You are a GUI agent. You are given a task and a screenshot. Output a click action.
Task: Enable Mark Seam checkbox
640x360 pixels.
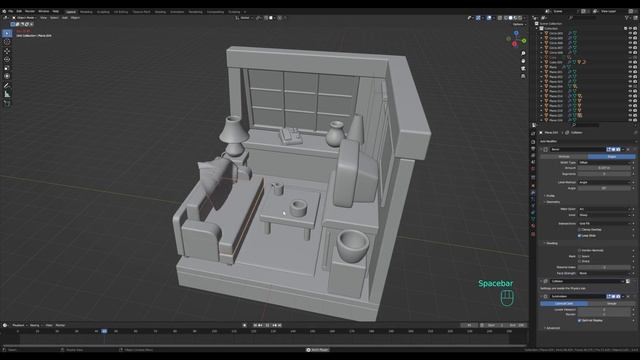pos(579,256)
